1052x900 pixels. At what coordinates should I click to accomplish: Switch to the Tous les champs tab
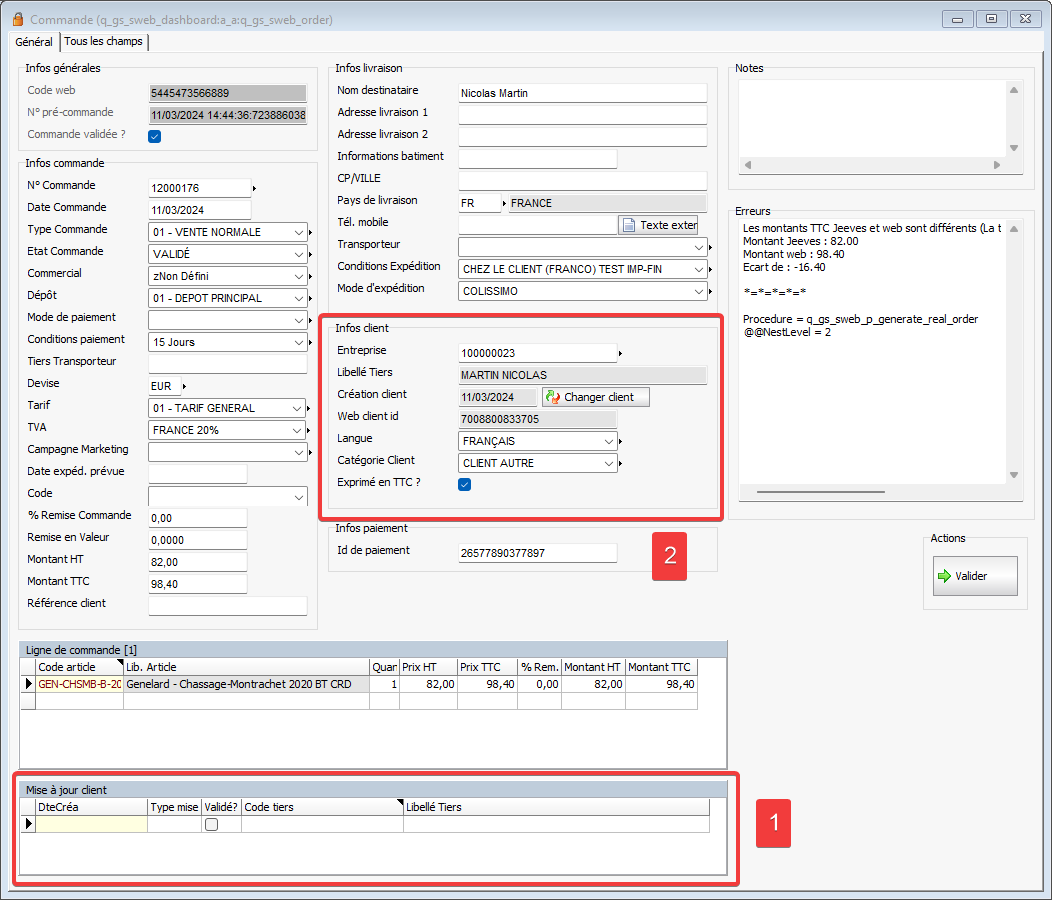[x=104, y=42]
